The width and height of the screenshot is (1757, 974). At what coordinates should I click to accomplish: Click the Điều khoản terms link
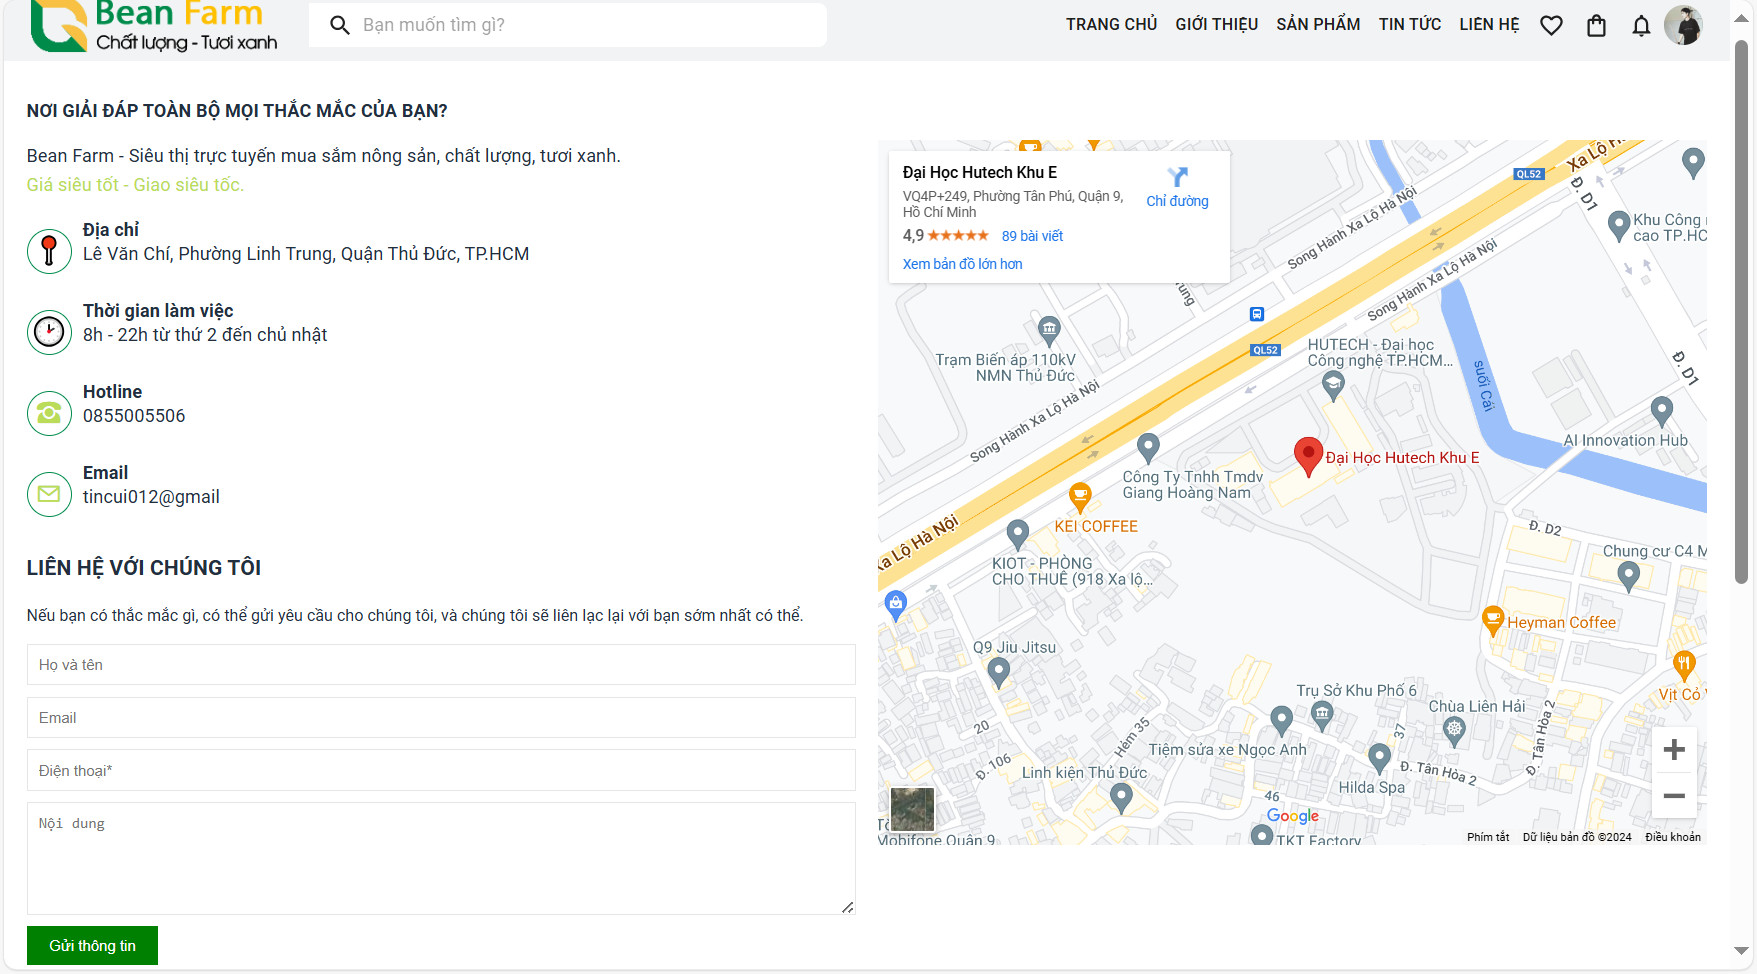(1673, 837)
